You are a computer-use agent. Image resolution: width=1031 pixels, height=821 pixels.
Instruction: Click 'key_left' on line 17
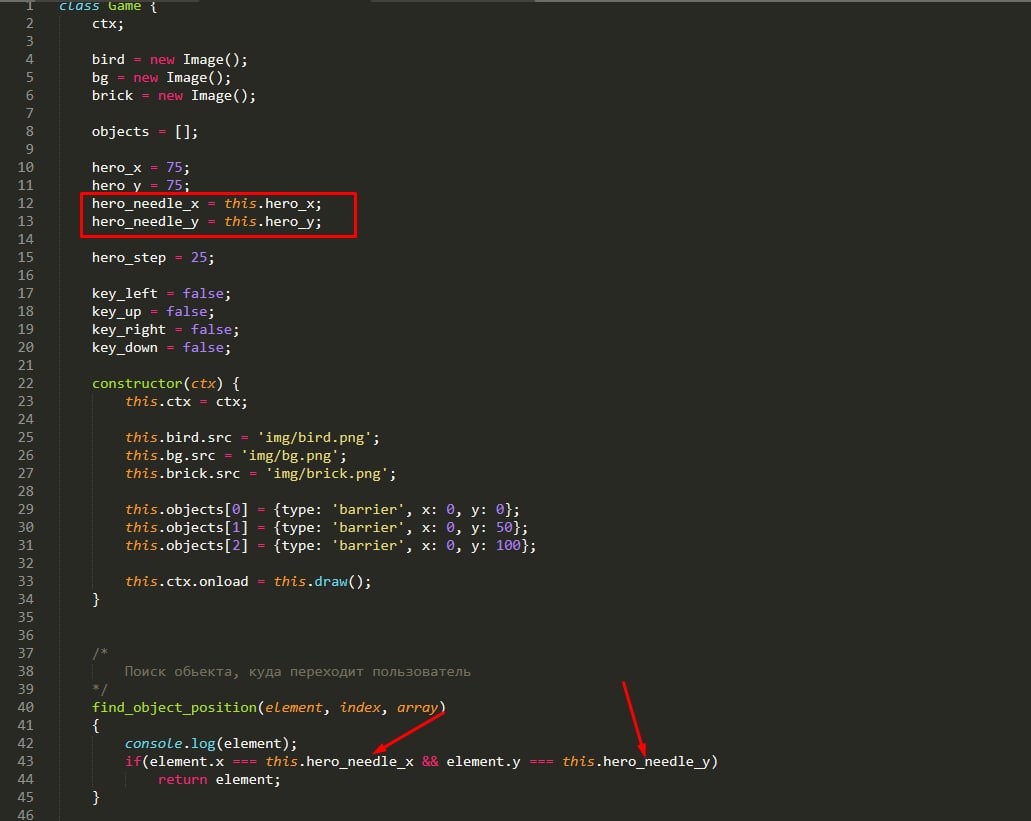(x=125, y=294)
